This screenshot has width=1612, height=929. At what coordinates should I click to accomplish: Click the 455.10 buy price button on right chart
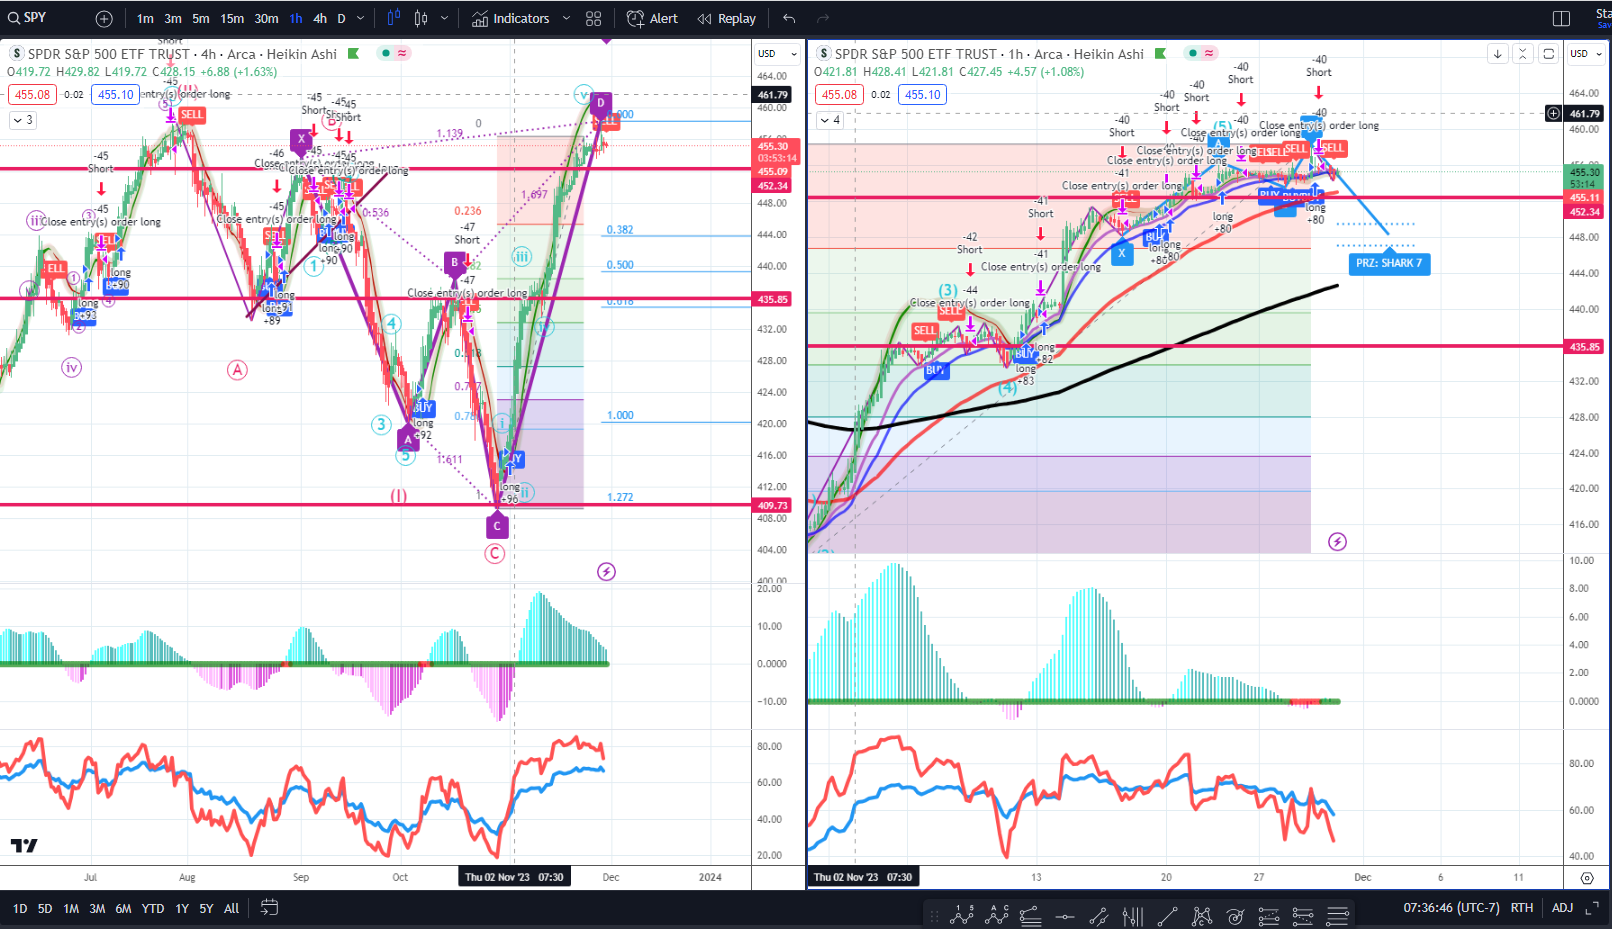[922, 95]
